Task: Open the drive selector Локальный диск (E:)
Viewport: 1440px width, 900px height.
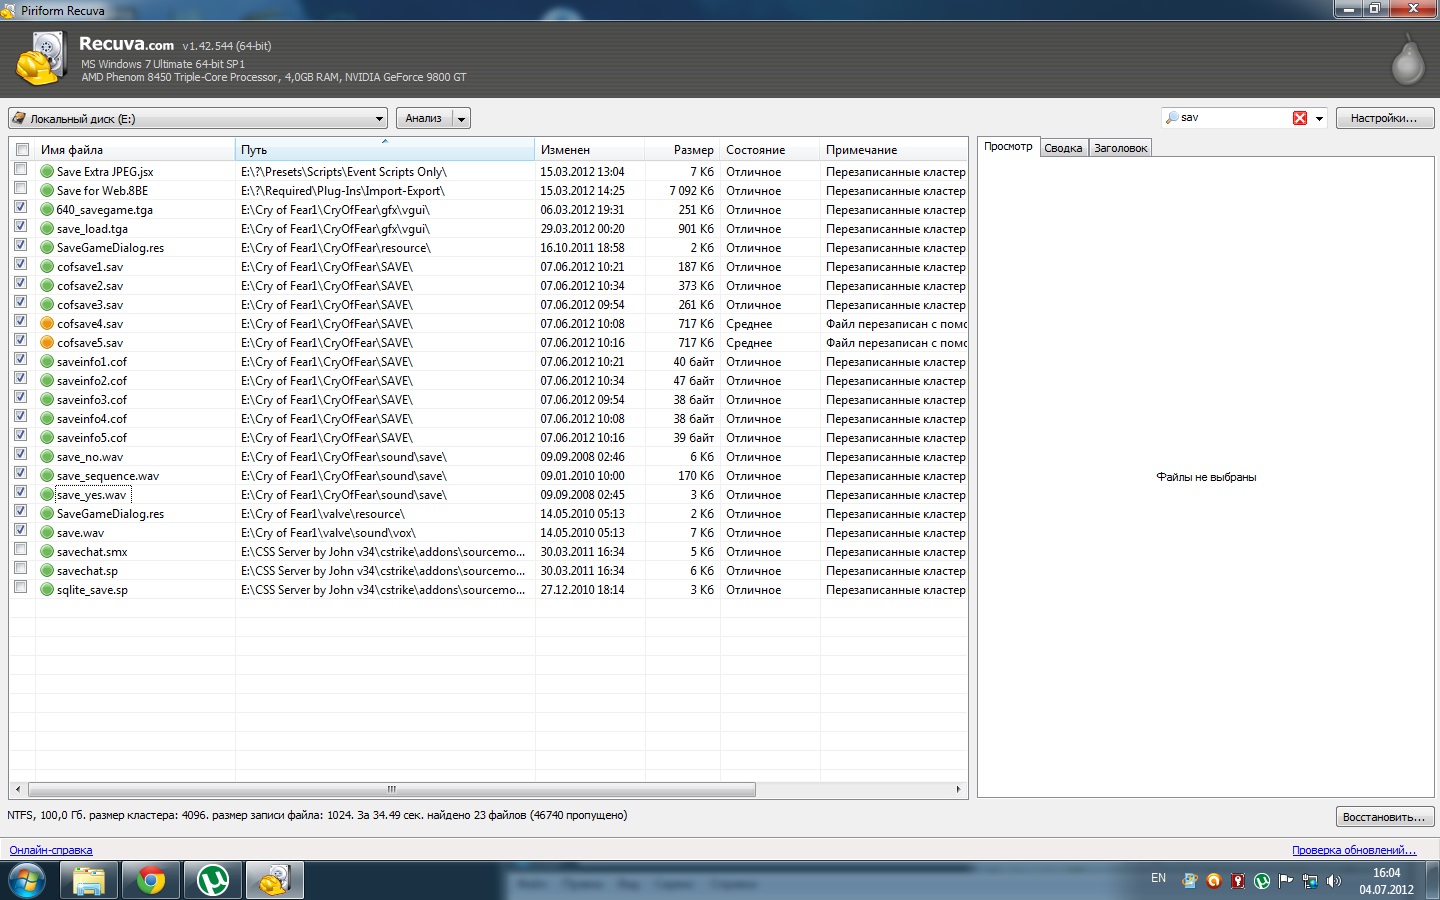Action: tap(198, 118)
